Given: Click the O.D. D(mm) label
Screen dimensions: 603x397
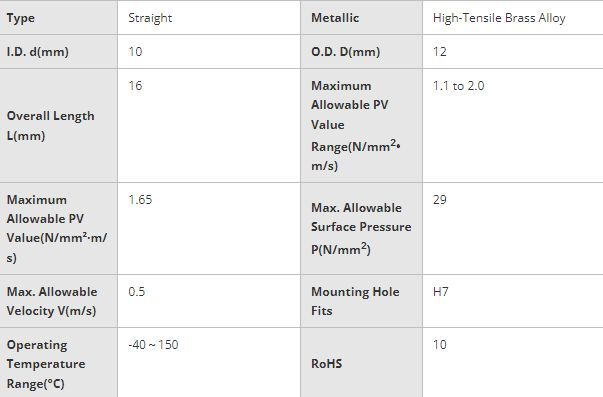Looking at the screenshot, I should (345, 52).
